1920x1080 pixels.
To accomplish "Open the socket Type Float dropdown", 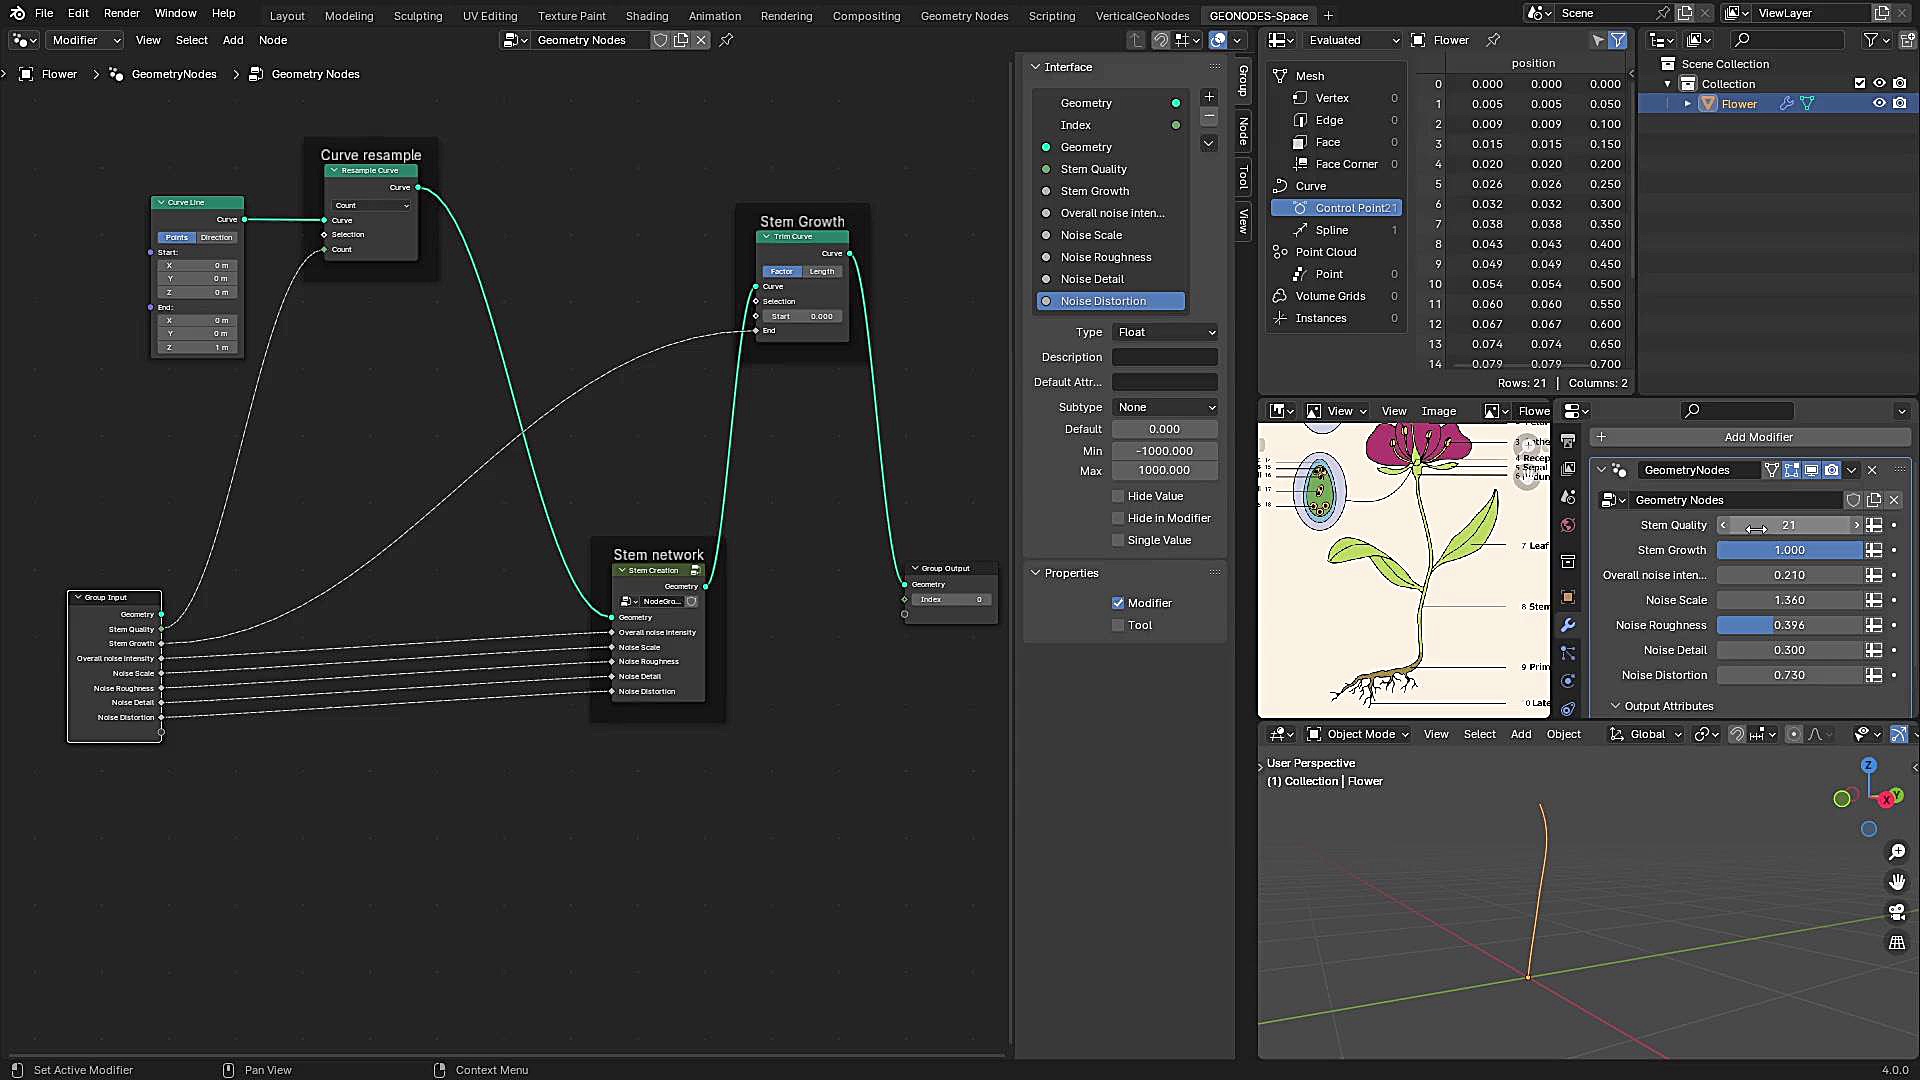I will click(1166, 332).
